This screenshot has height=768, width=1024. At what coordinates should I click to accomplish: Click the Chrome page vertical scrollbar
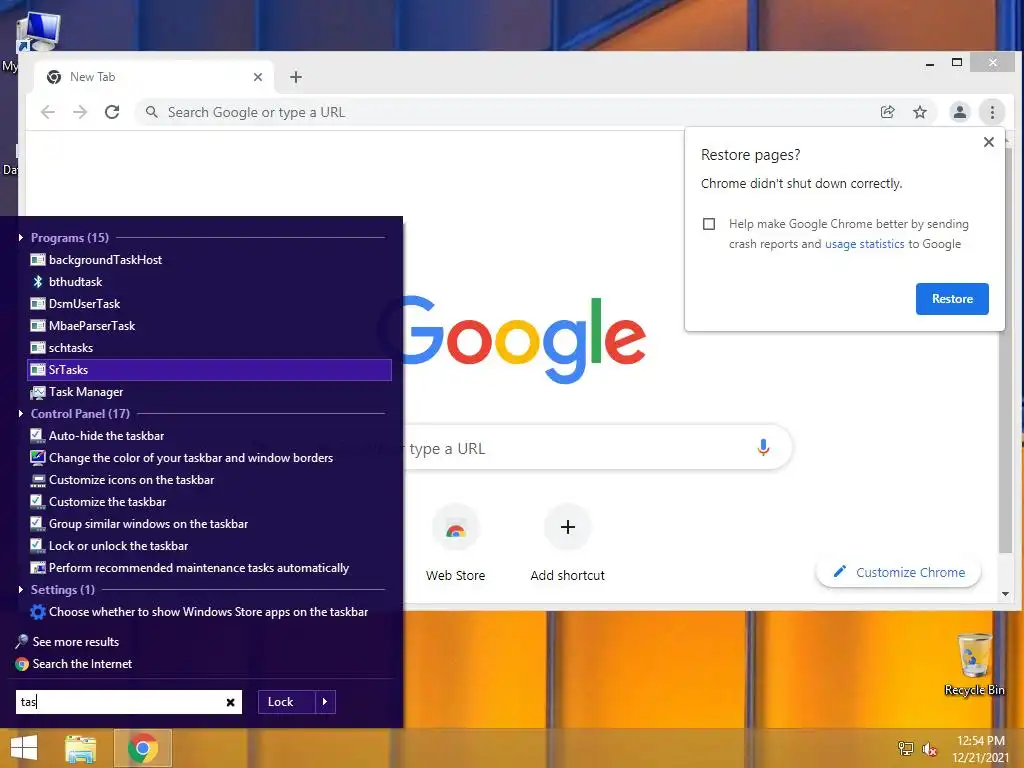point(1005,349)
